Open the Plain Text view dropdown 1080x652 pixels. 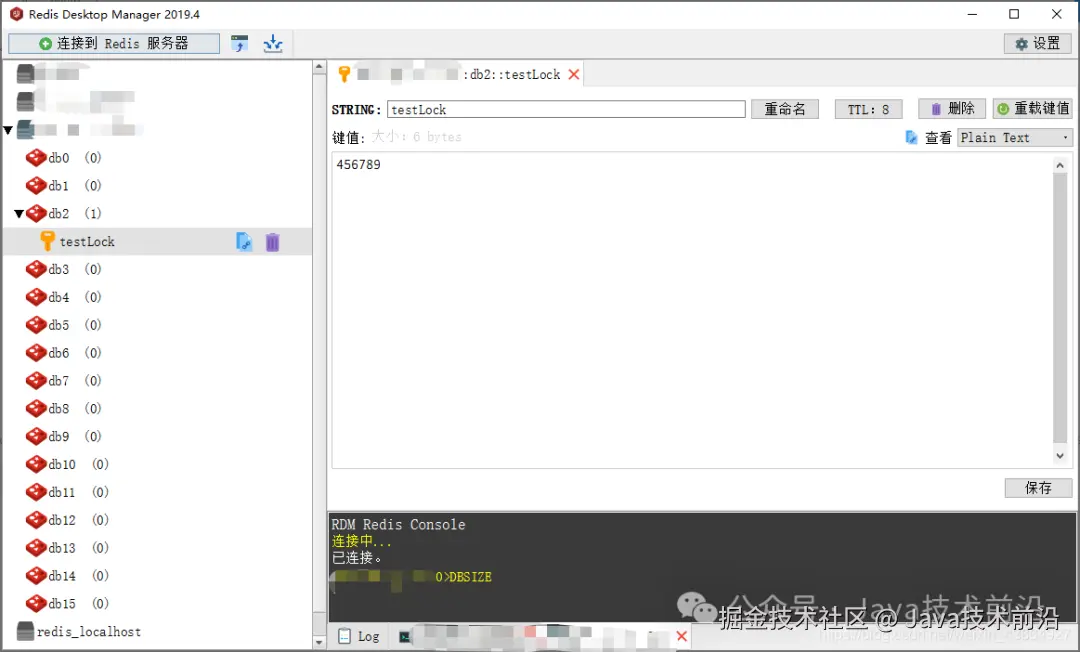point(1014,138)
